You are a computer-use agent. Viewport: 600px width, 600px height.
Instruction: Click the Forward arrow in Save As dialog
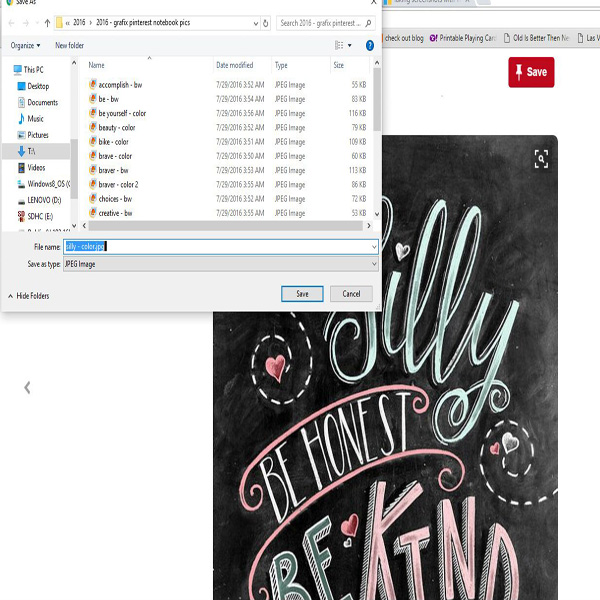coord(26,23)
